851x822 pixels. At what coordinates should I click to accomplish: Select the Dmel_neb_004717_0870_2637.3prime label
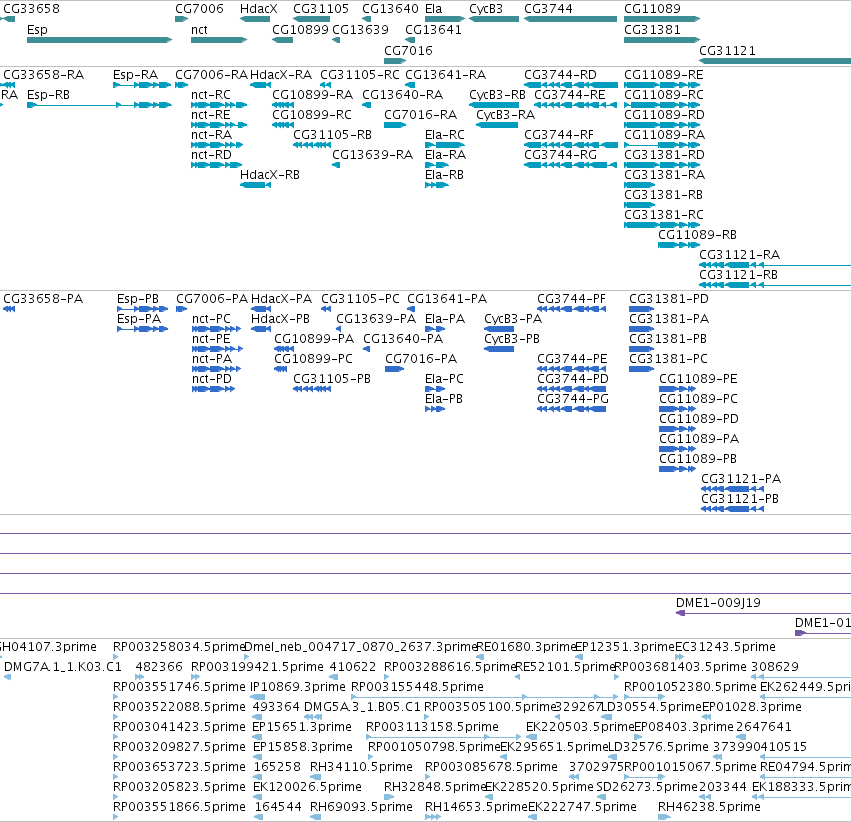360,647
